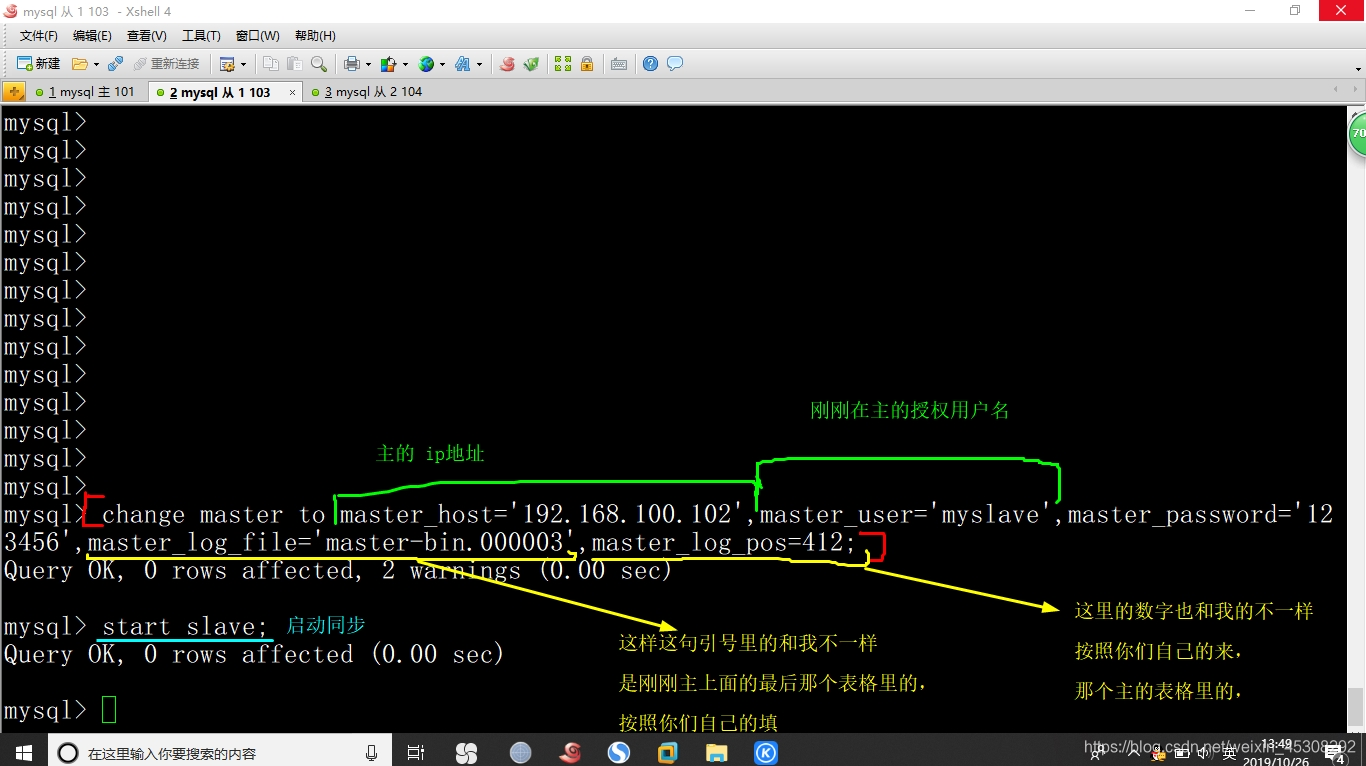Open the 工具(T) menu
The image size is (1366, 766).
pyautogui.click(x=201, y=36)
